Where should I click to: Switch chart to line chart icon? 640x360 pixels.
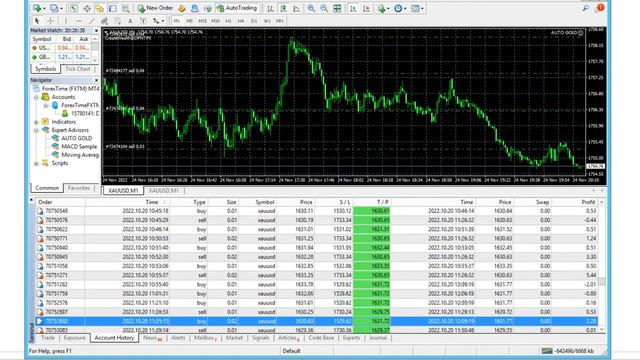pyautogui.click(x=296, y=8)
